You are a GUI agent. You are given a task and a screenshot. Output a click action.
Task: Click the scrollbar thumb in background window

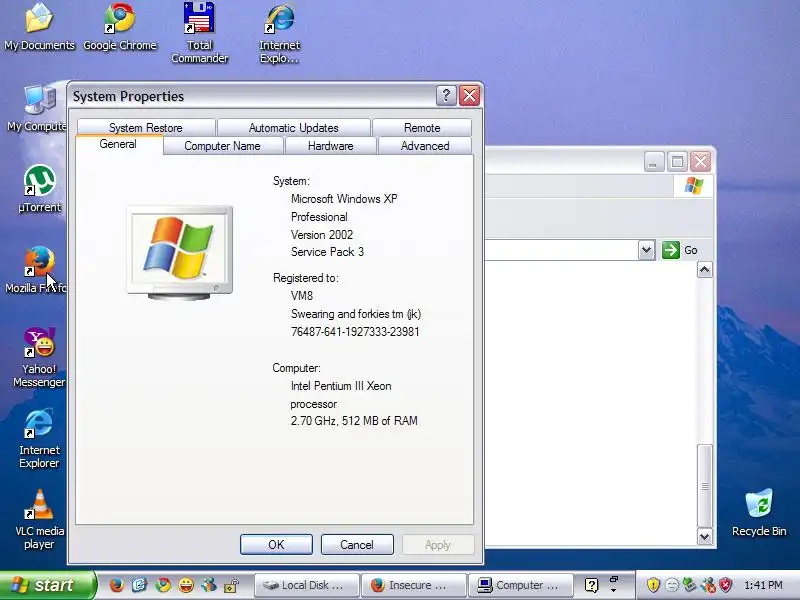coord(705,486)
